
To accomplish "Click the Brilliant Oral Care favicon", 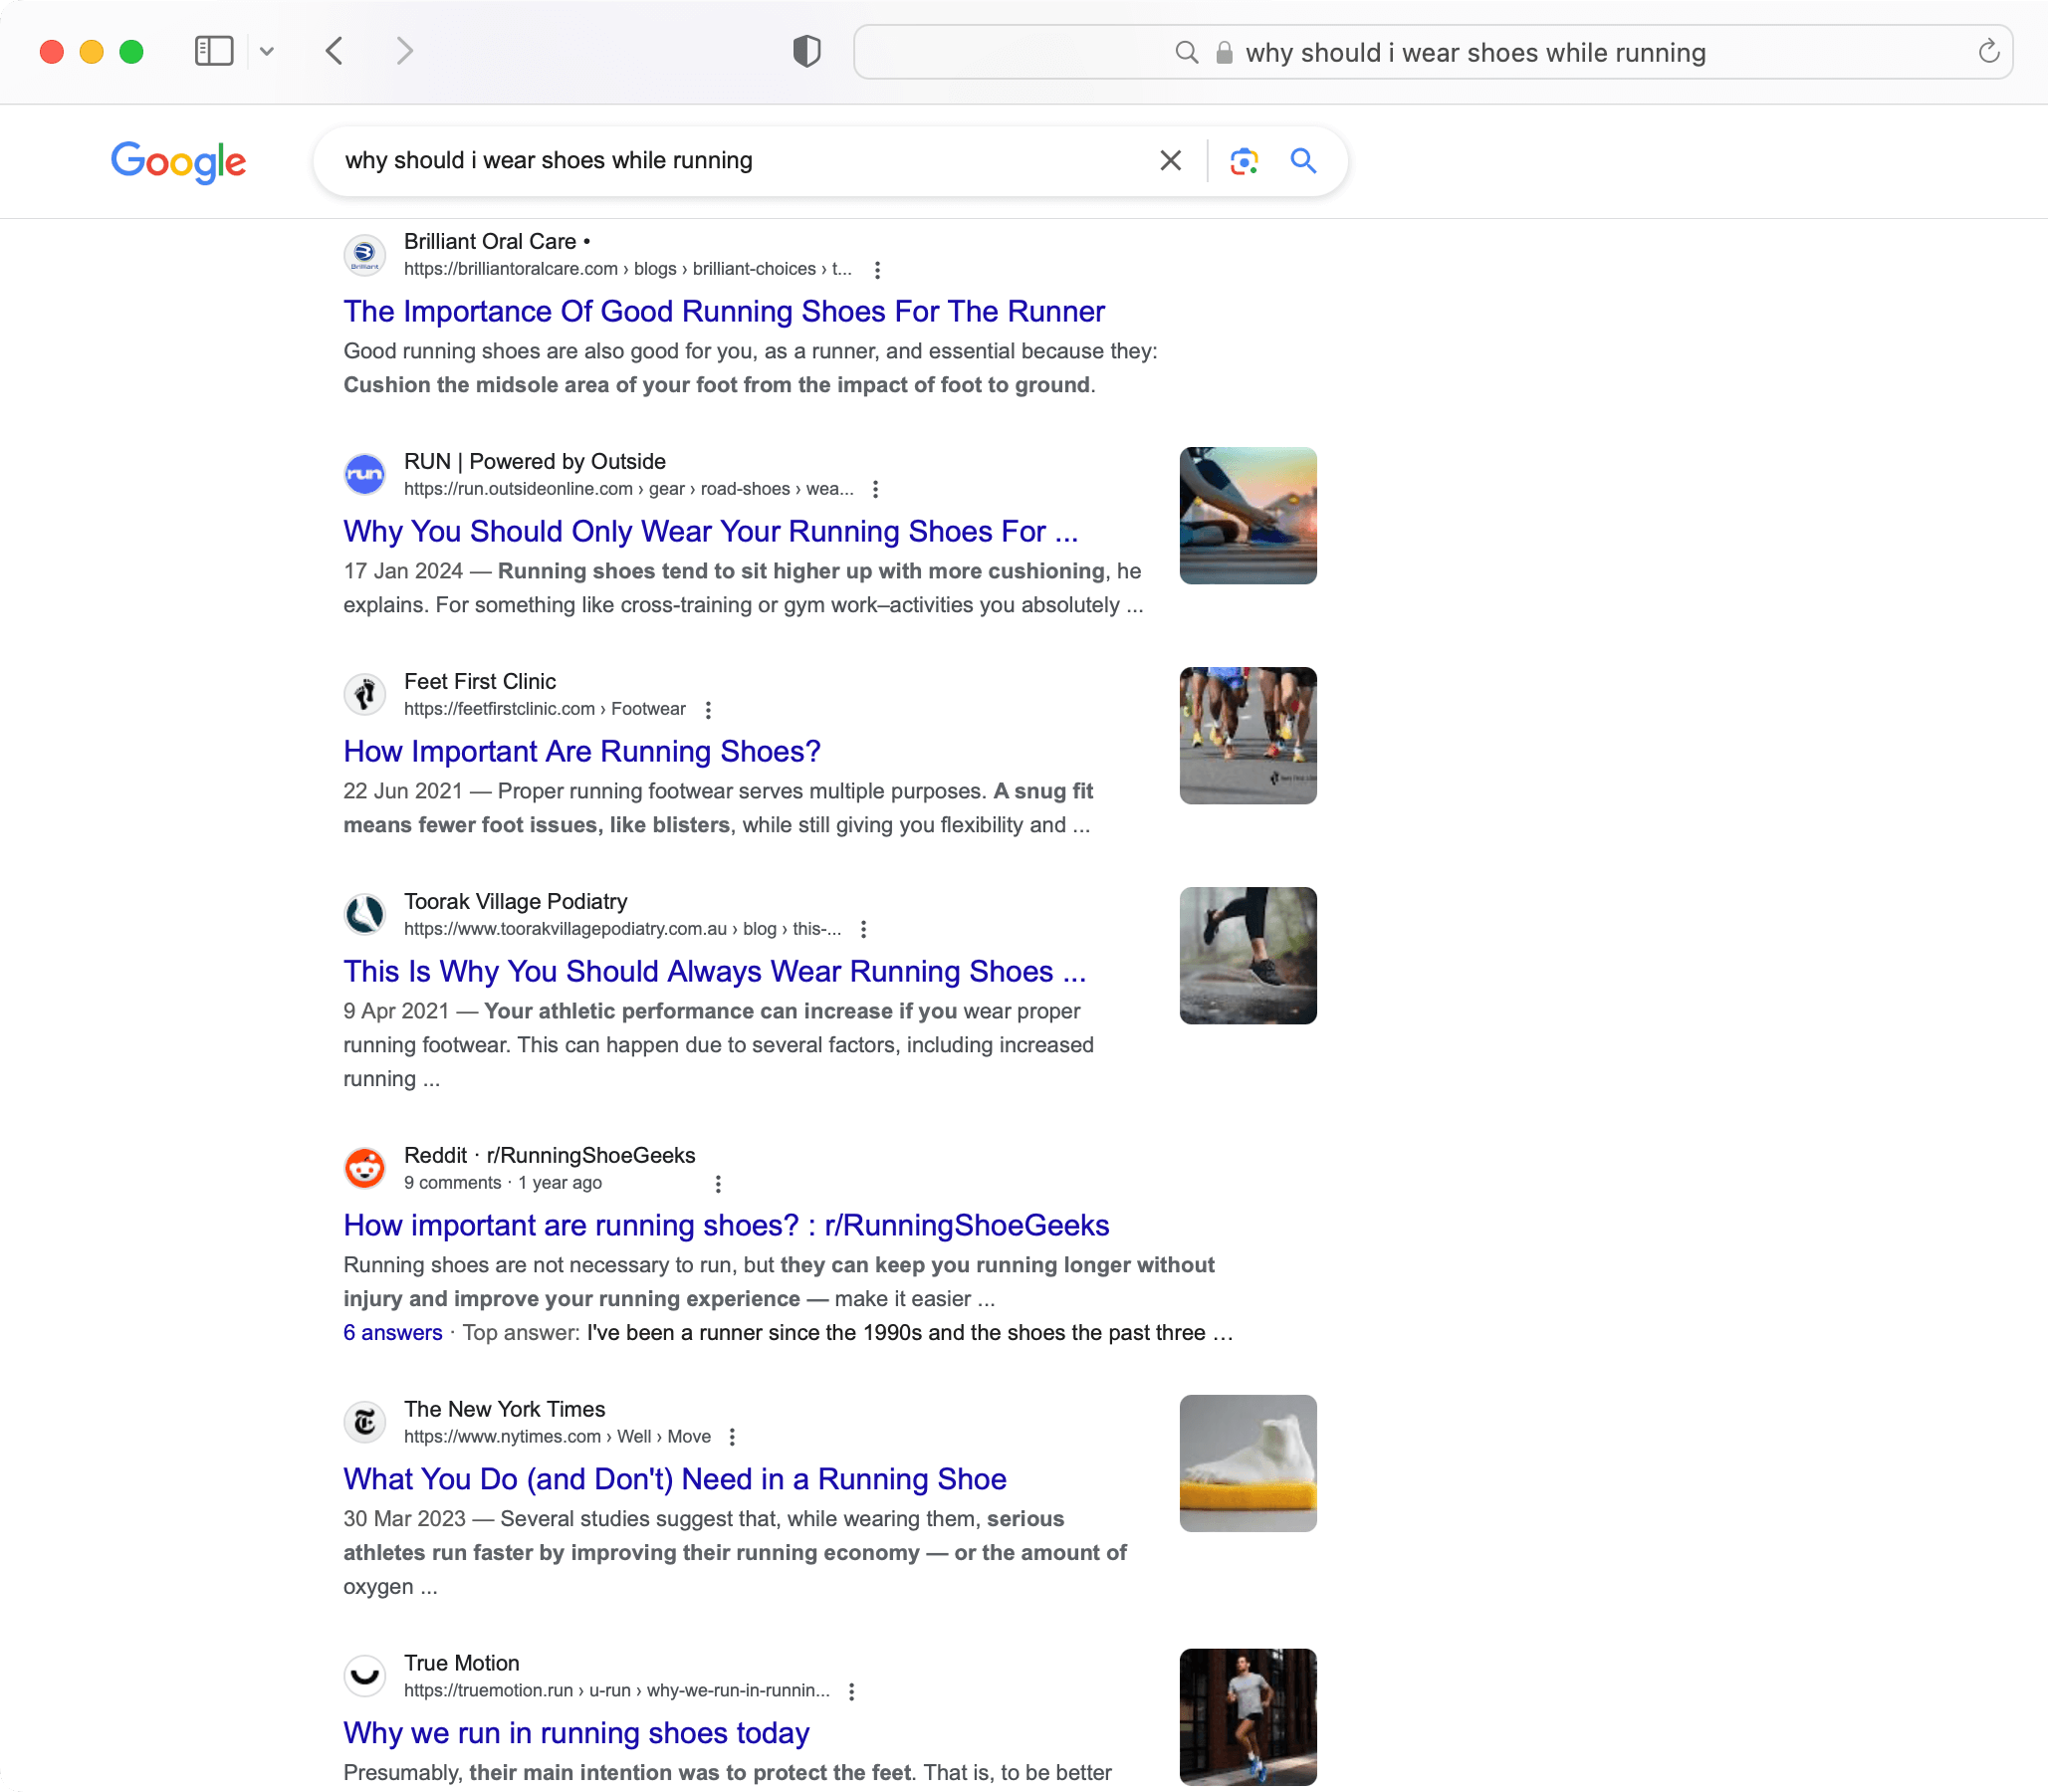I will [x=365, y=254].
